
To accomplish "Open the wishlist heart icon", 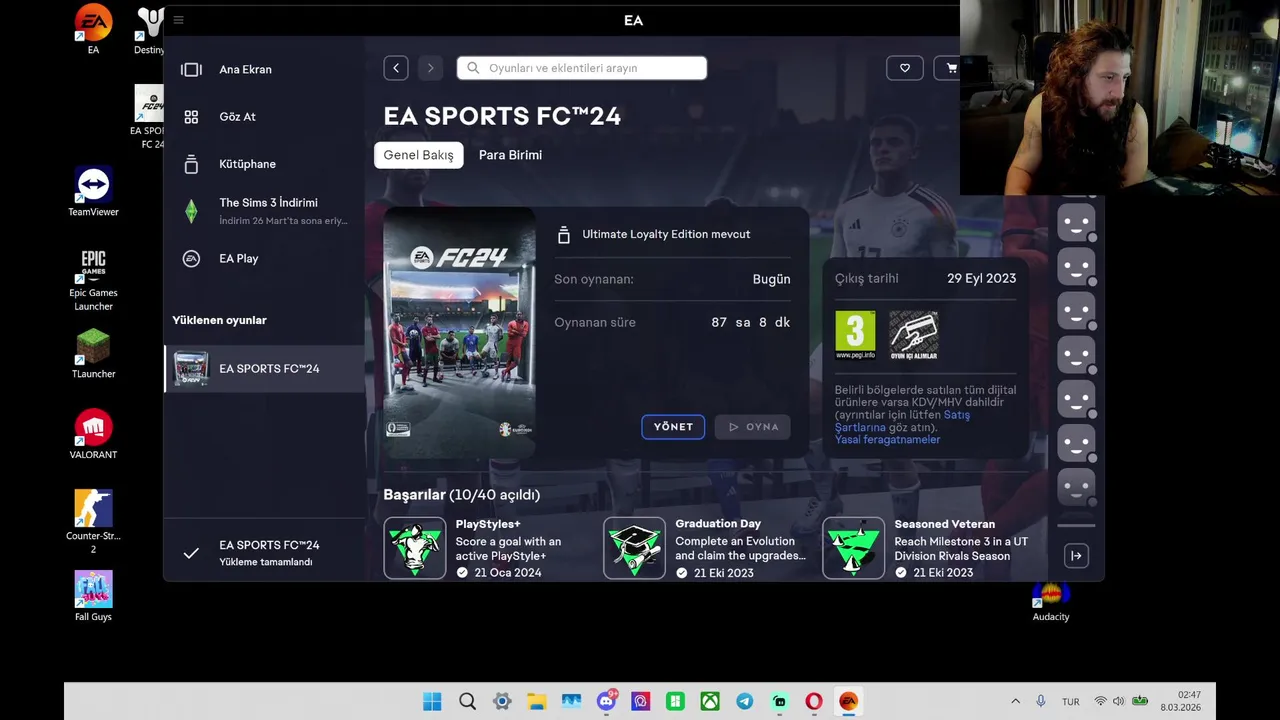I will (x=905, y=68).
